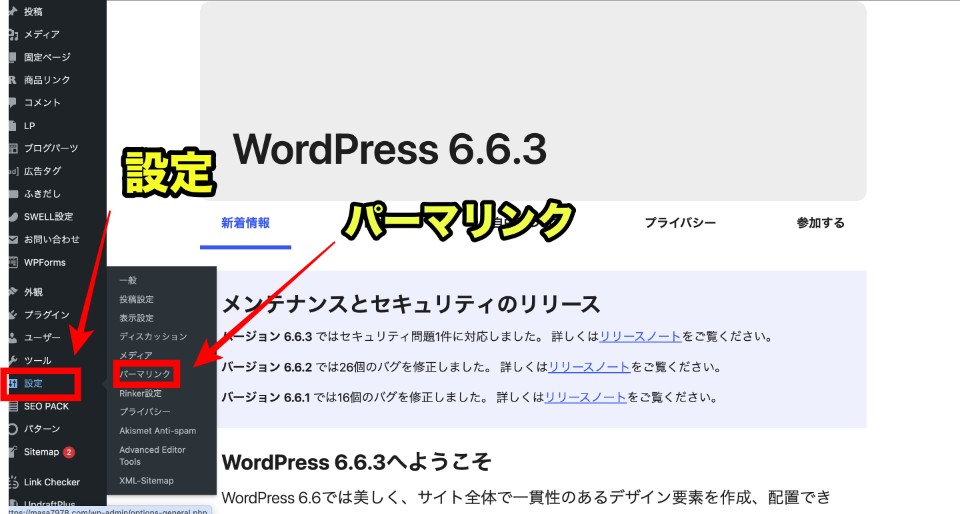Open LP menu item
The width and height of the screenshot is (960, 514).
click(x=29, y=125)
